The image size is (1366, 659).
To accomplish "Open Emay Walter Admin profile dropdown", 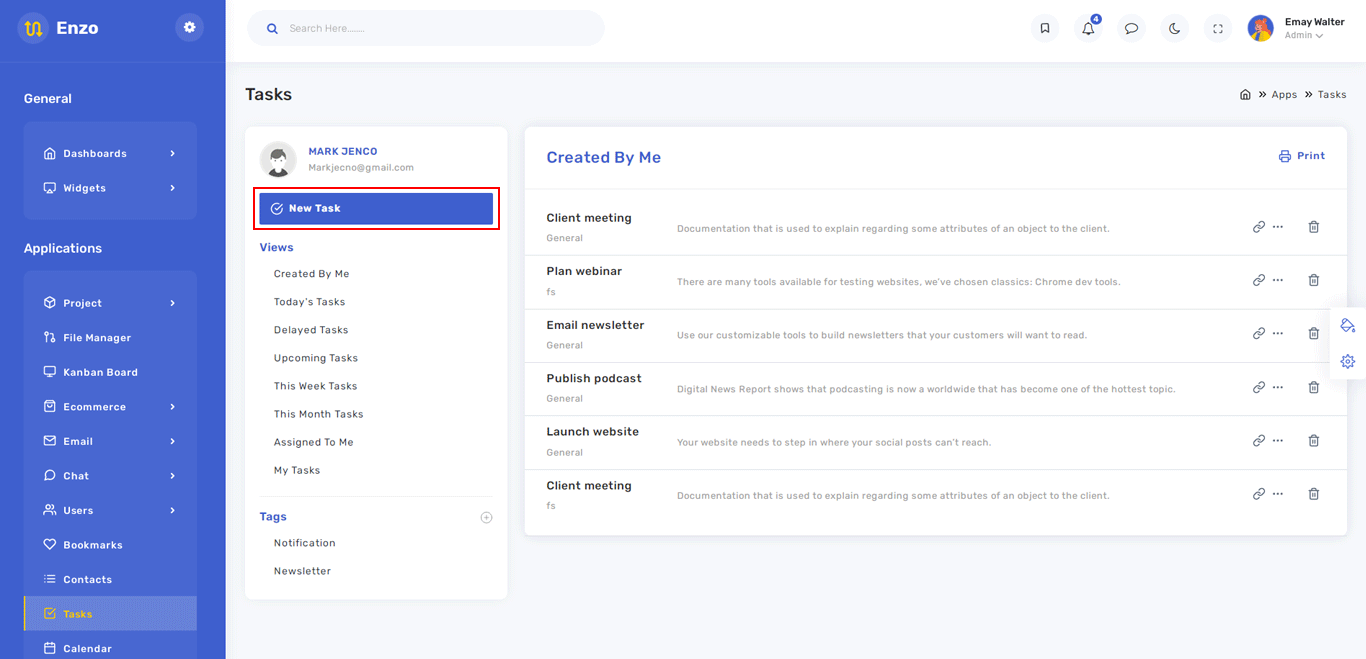I will (x=1297, y=28).
